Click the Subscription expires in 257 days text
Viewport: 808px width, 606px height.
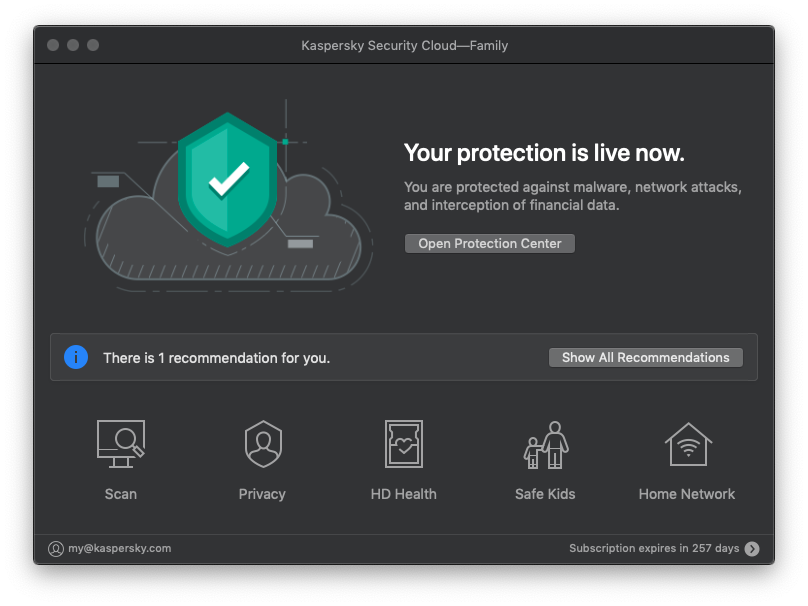click(x=654, y=548)
